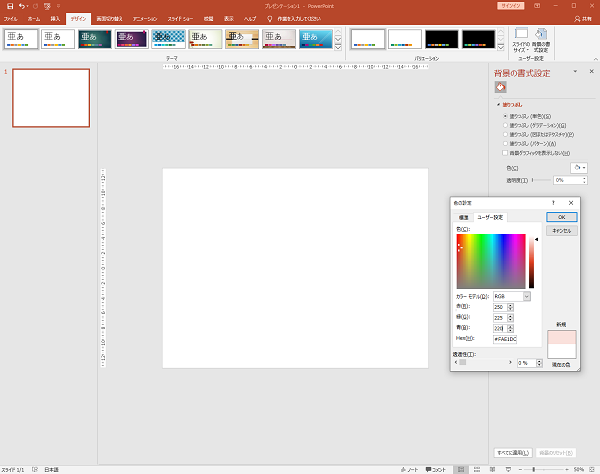Image resolution: width=600 pixels, height=474 pixels.
Task: Click the Format Background ribbon icon
Action: coord(541,40)
